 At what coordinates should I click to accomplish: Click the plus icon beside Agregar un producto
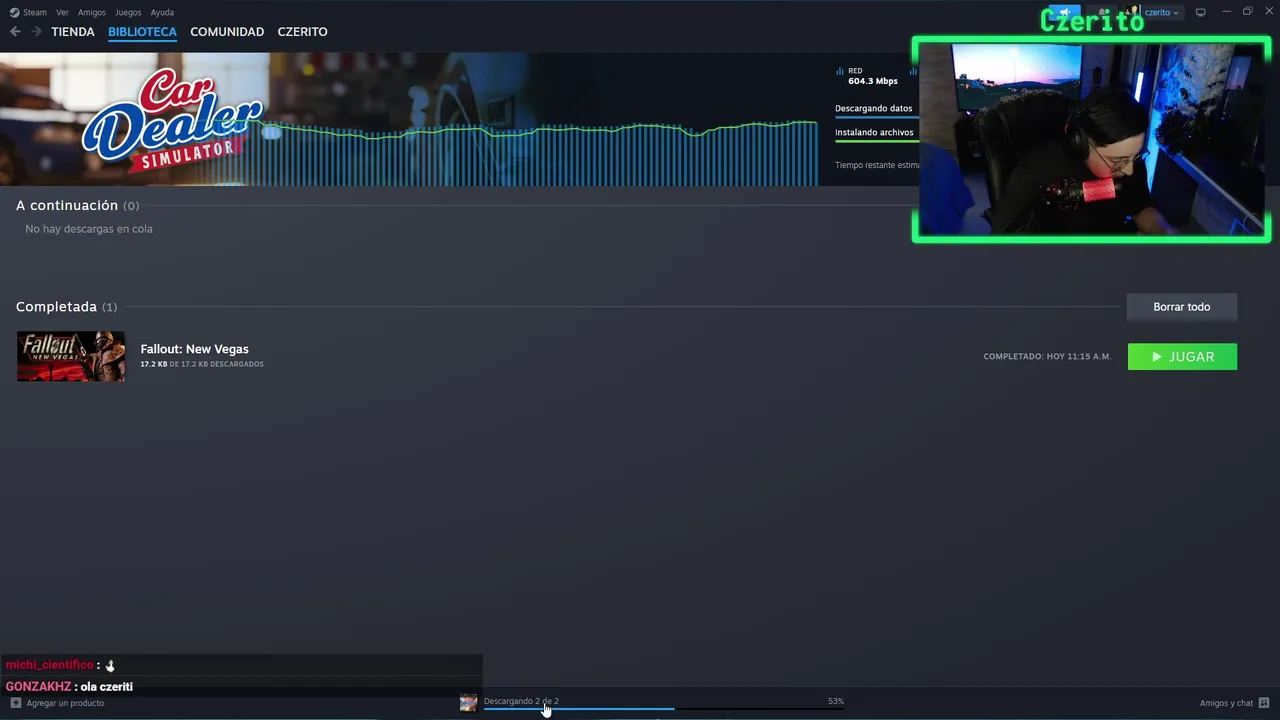16,703
